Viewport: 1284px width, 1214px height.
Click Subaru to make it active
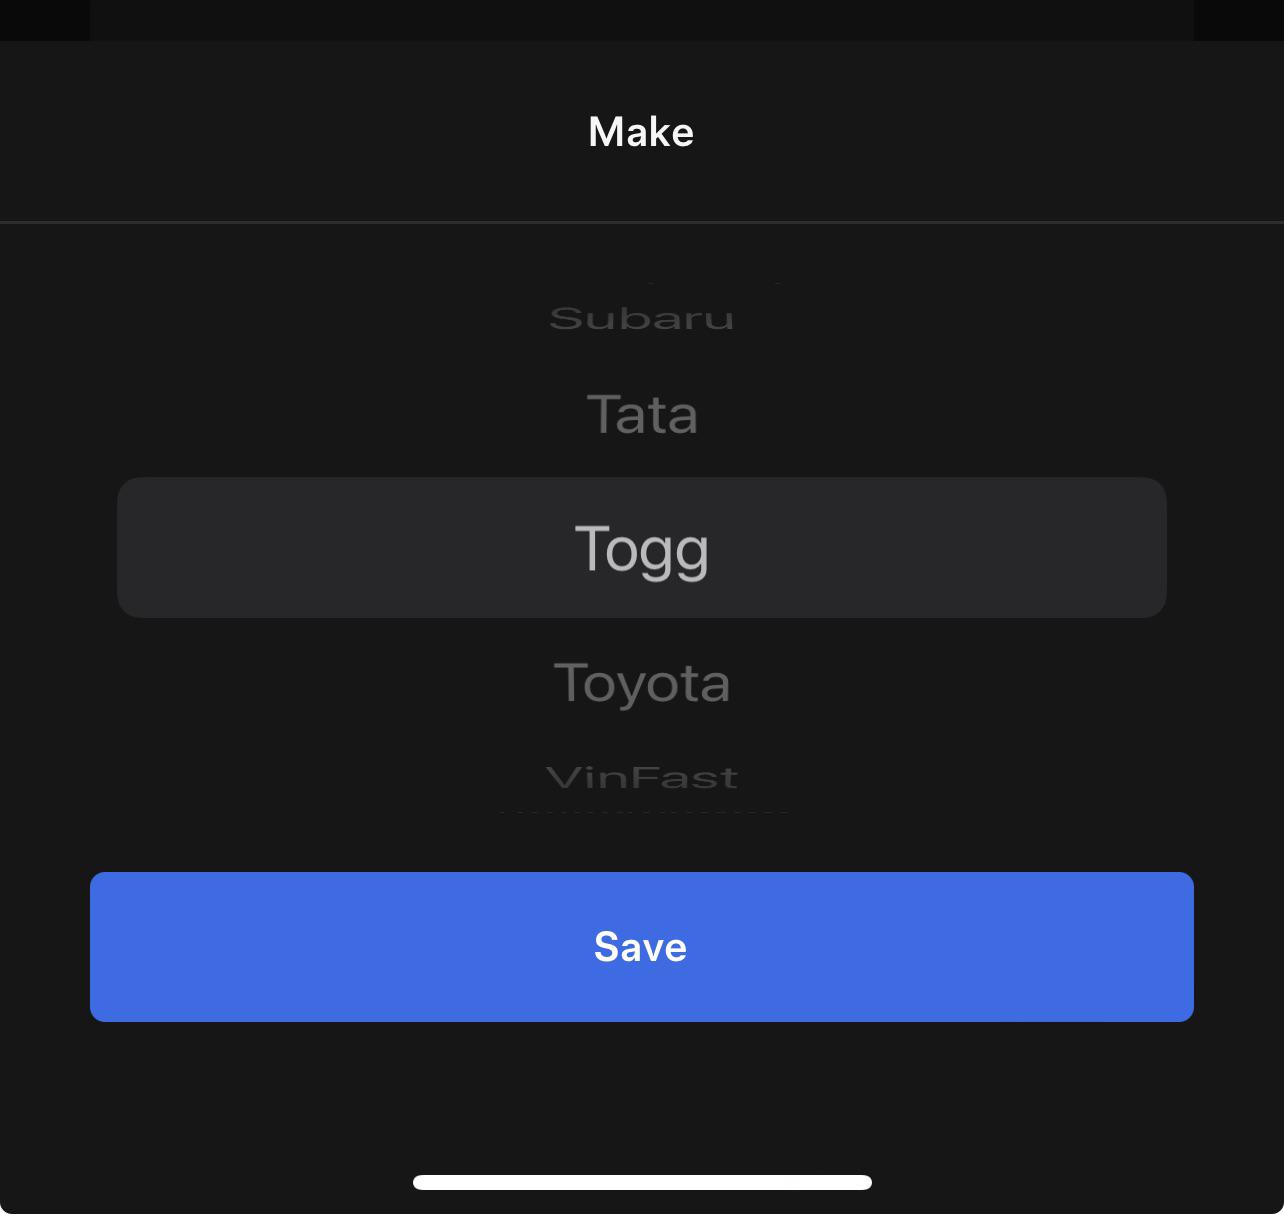click(642, 318)
